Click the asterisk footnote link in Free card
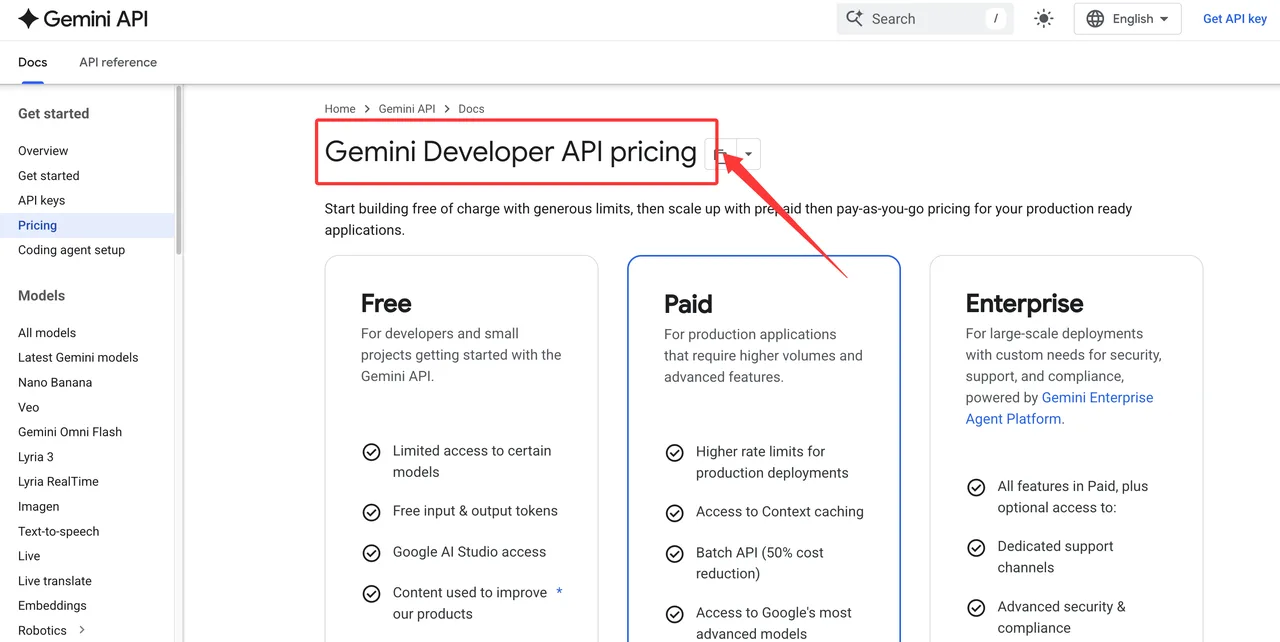This screenshot has width=1280, height=642. coord(559,592)
